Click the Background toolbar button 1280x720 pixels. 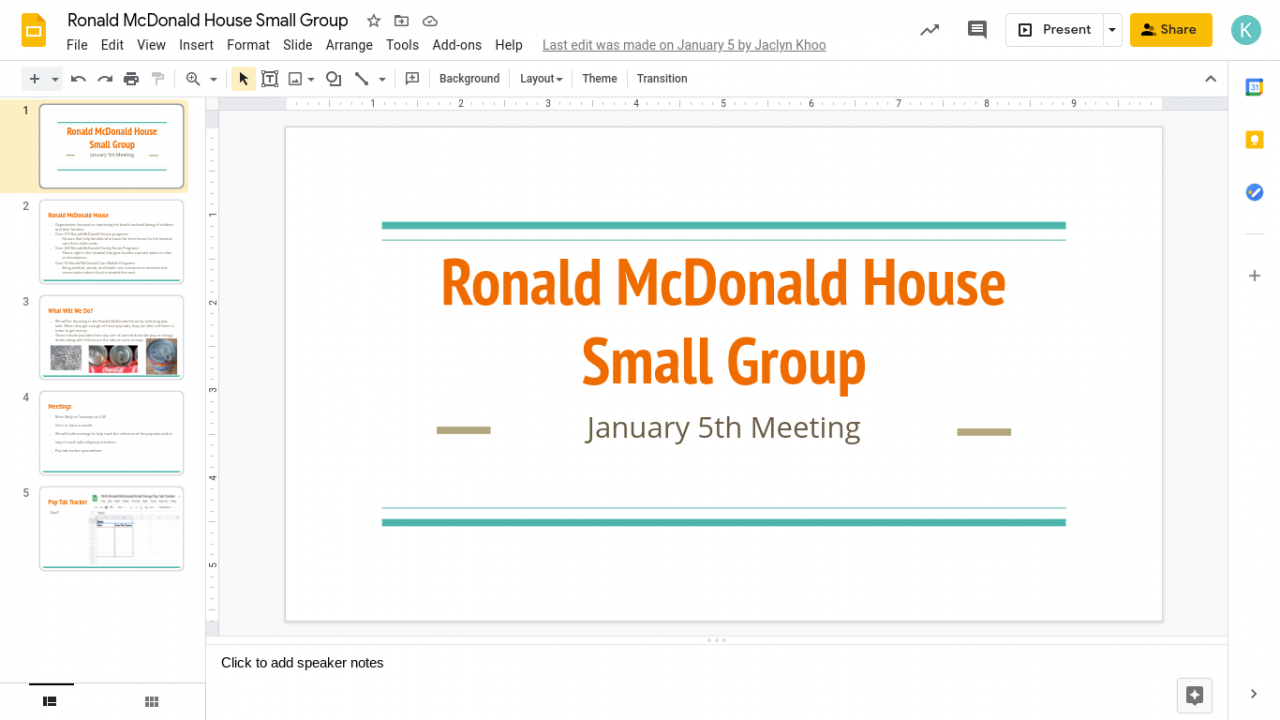pos(469,79)
